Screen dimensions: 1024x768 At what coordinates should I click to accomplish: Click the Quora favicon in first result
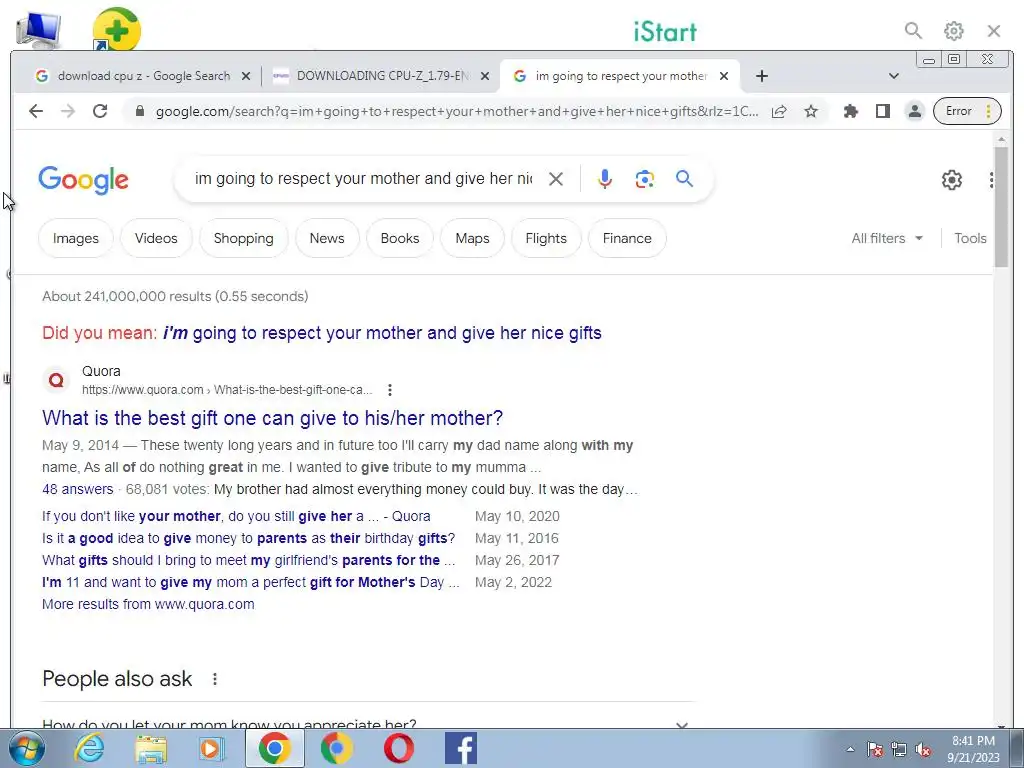pos(57,380)
